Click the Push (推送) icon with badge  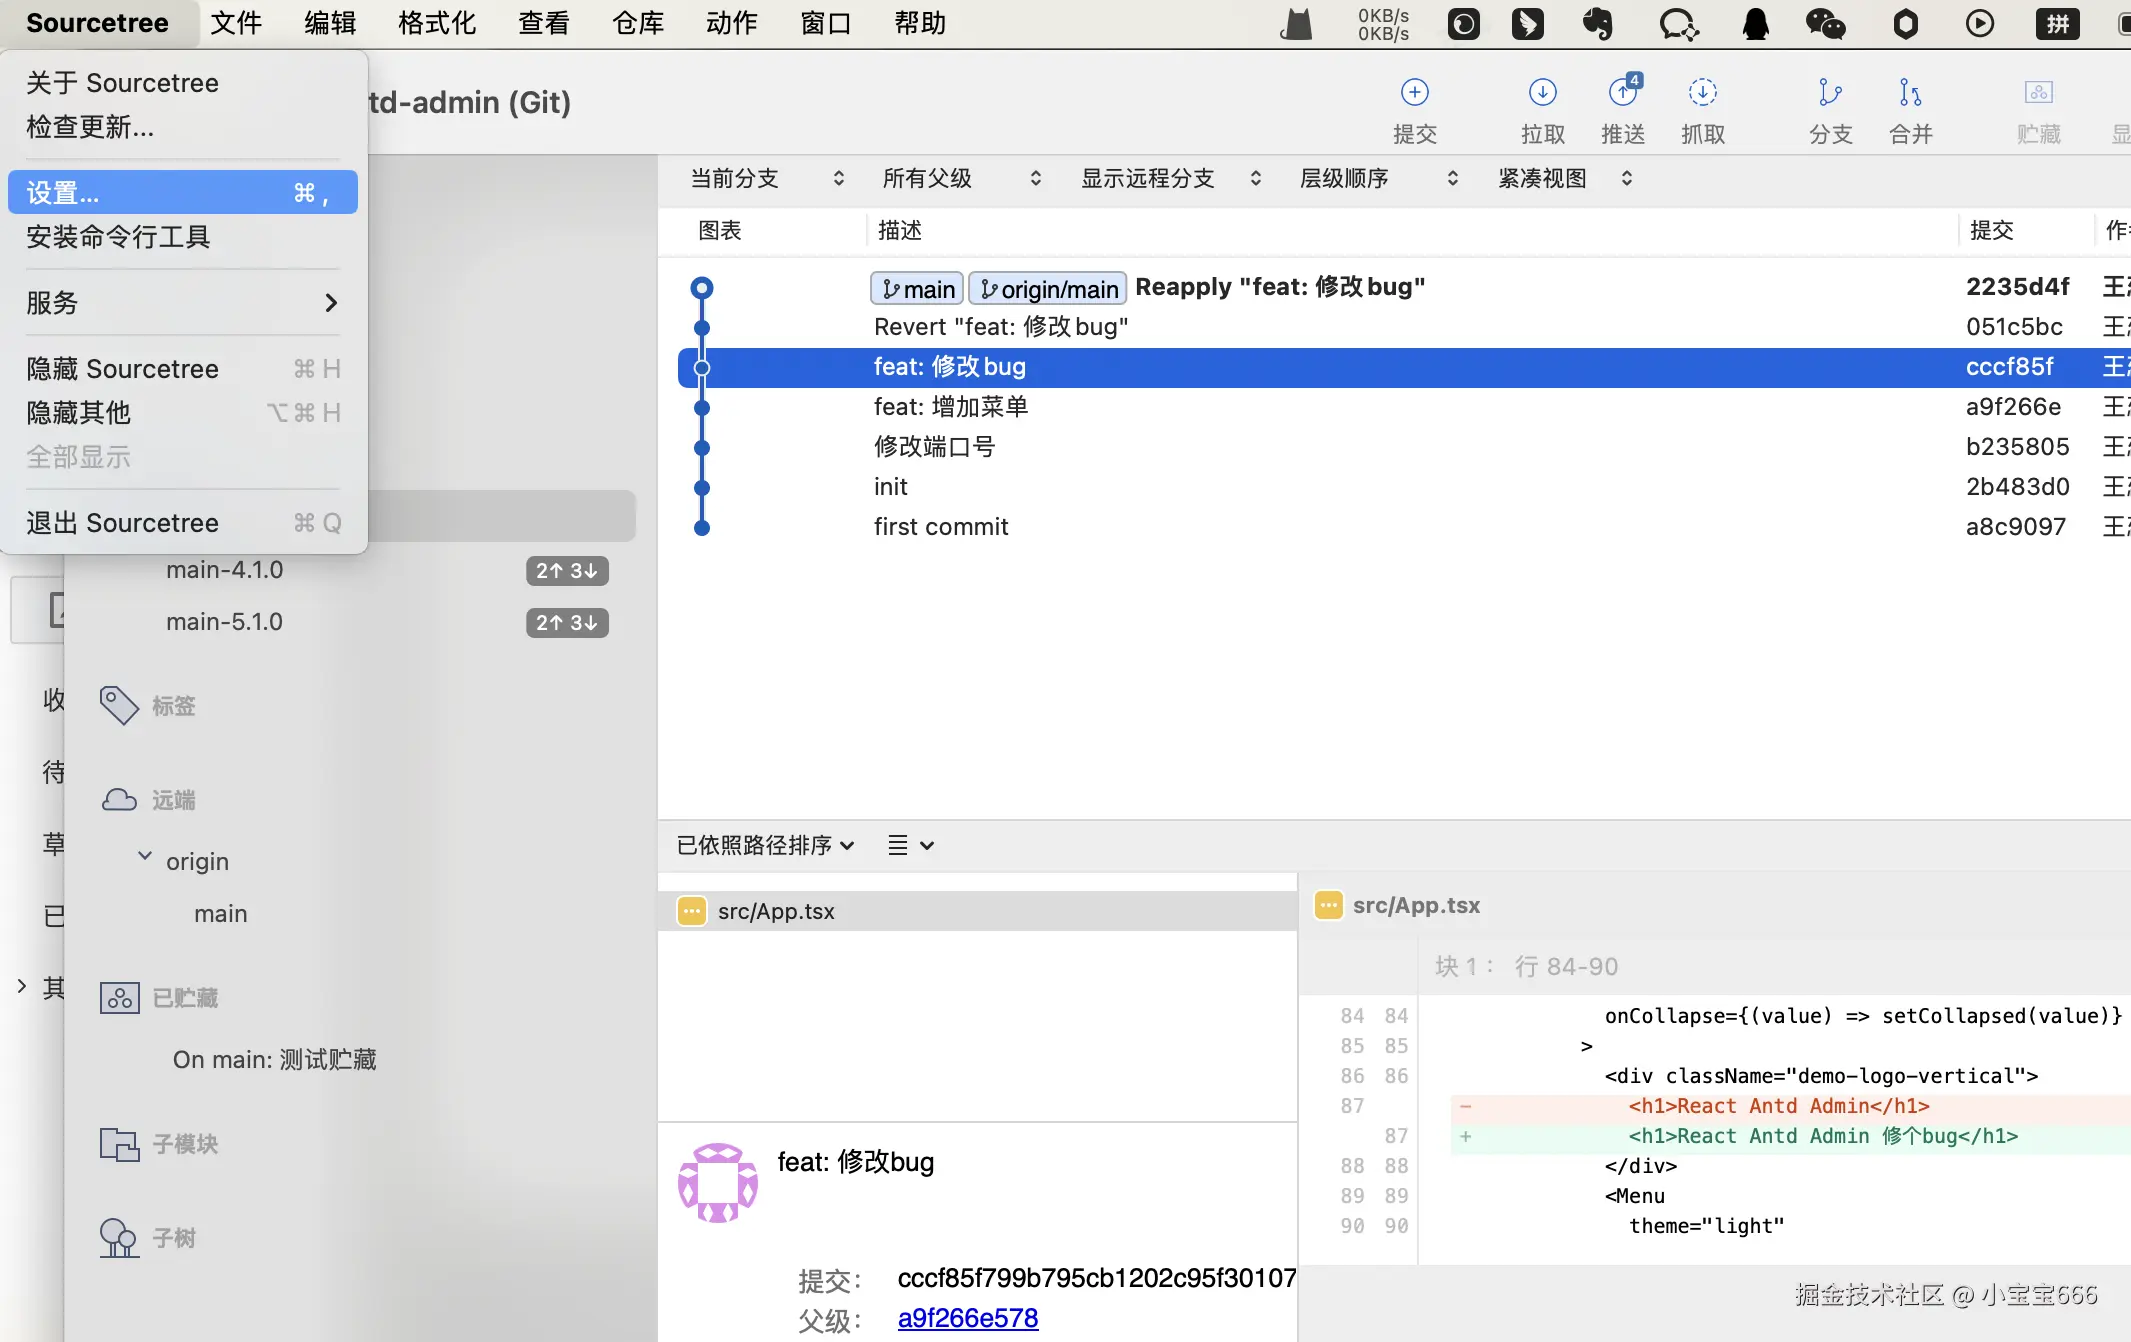1622,93
